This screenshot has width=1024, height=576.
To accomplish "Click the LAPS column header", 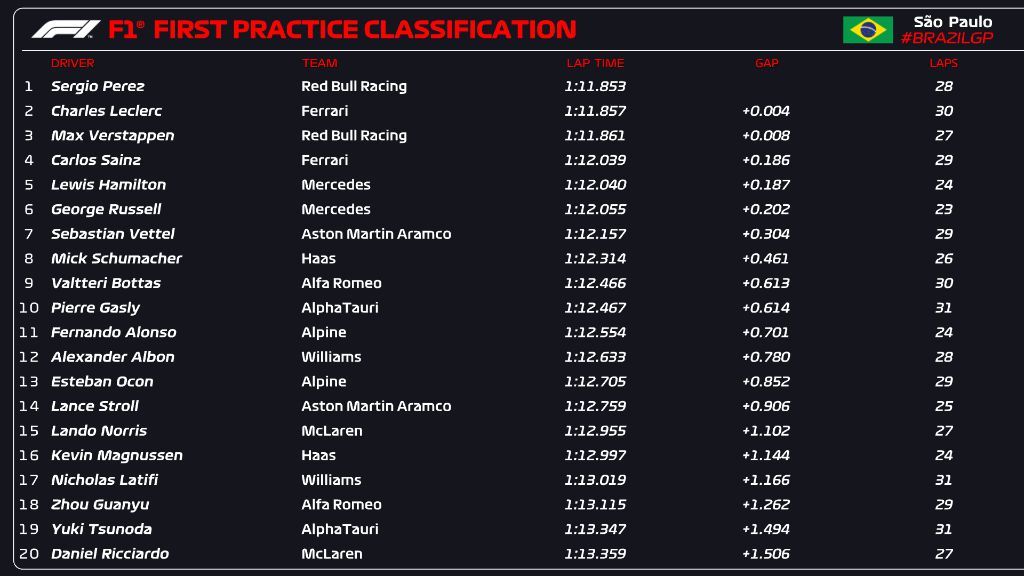I will (x=943, y=63).
